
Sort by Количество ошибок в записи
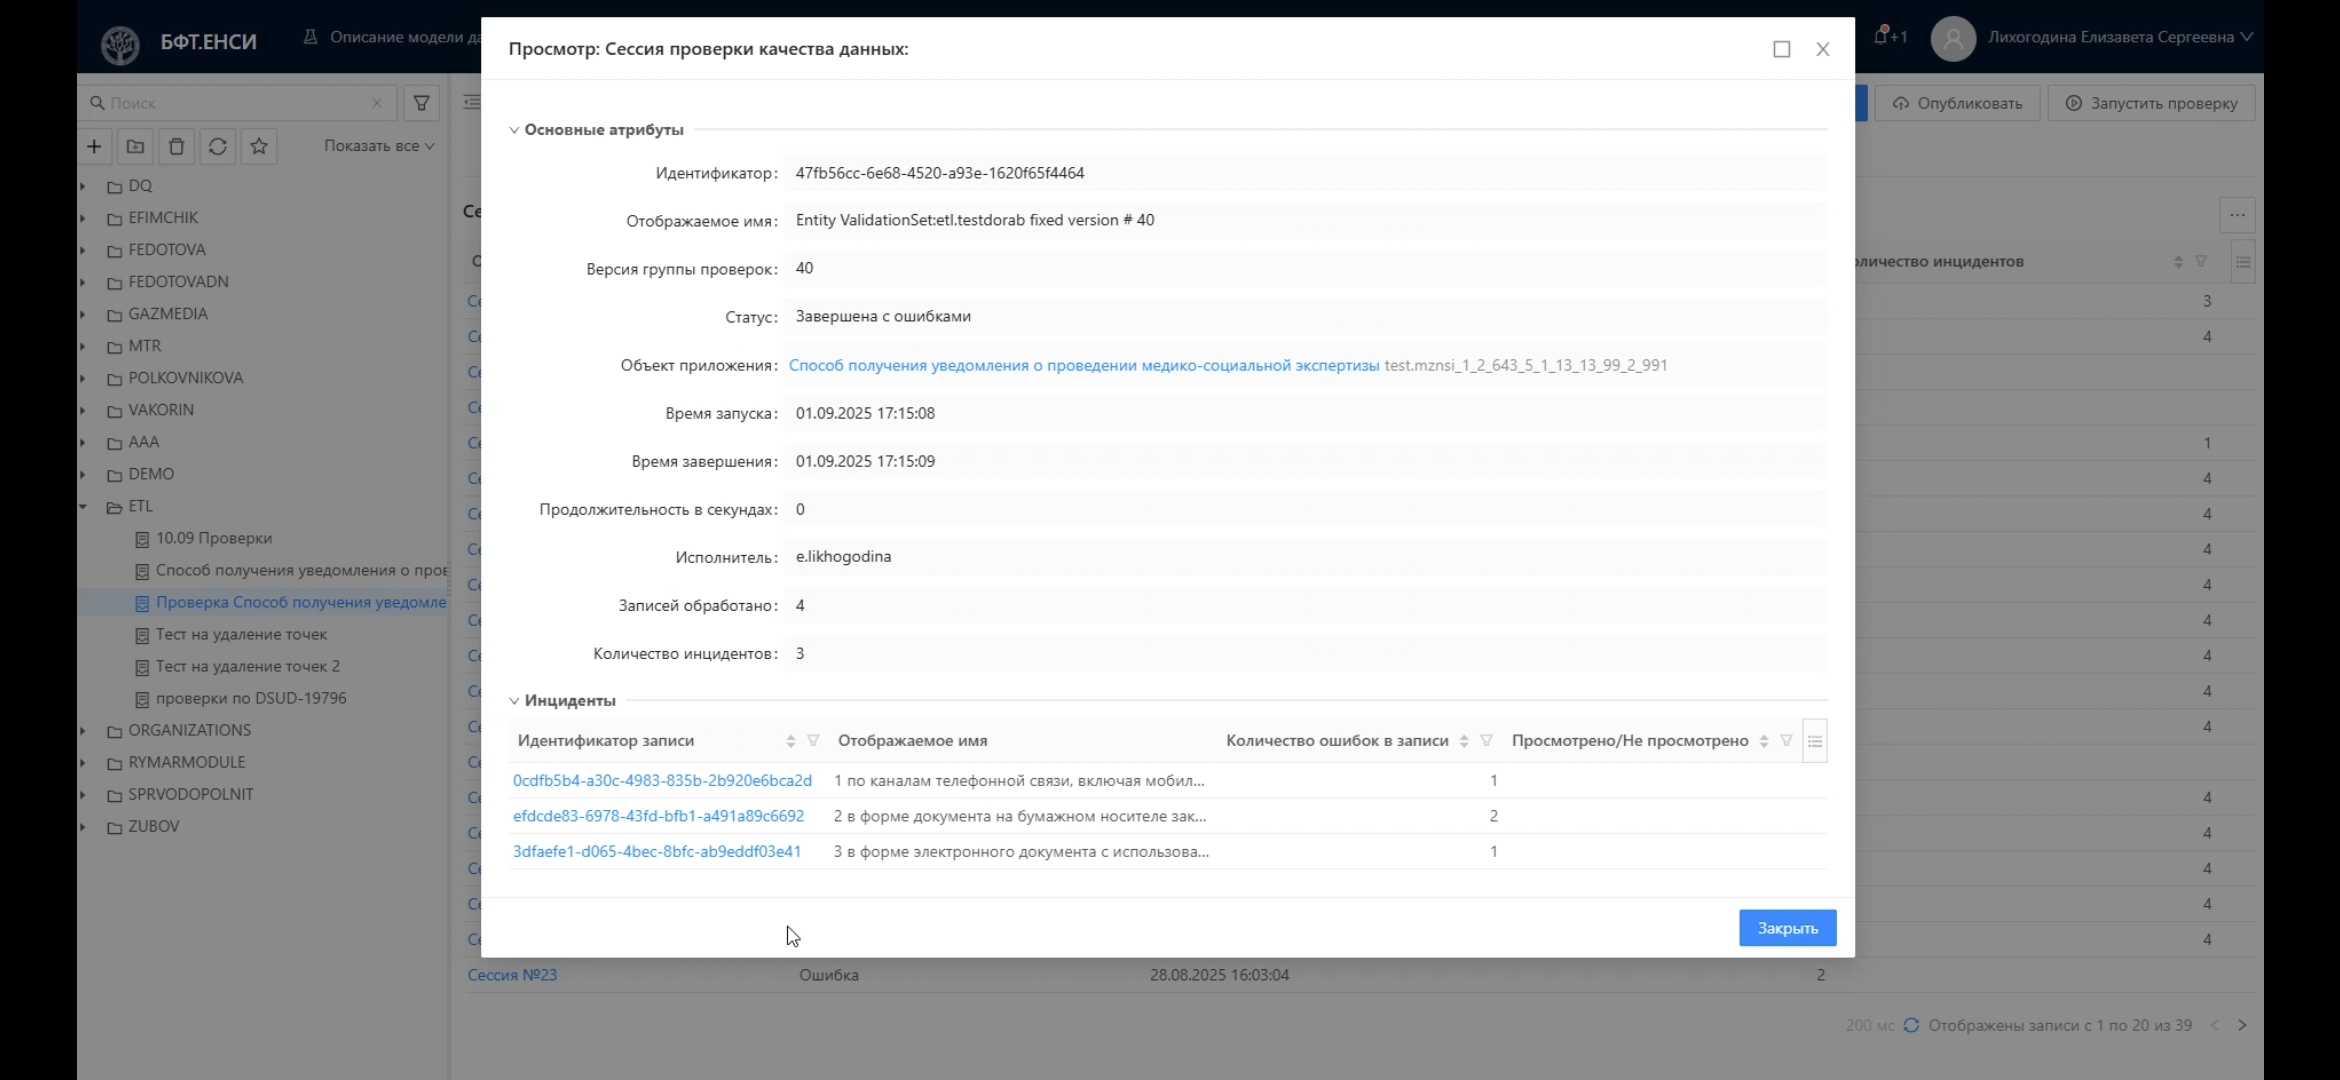1464,741
